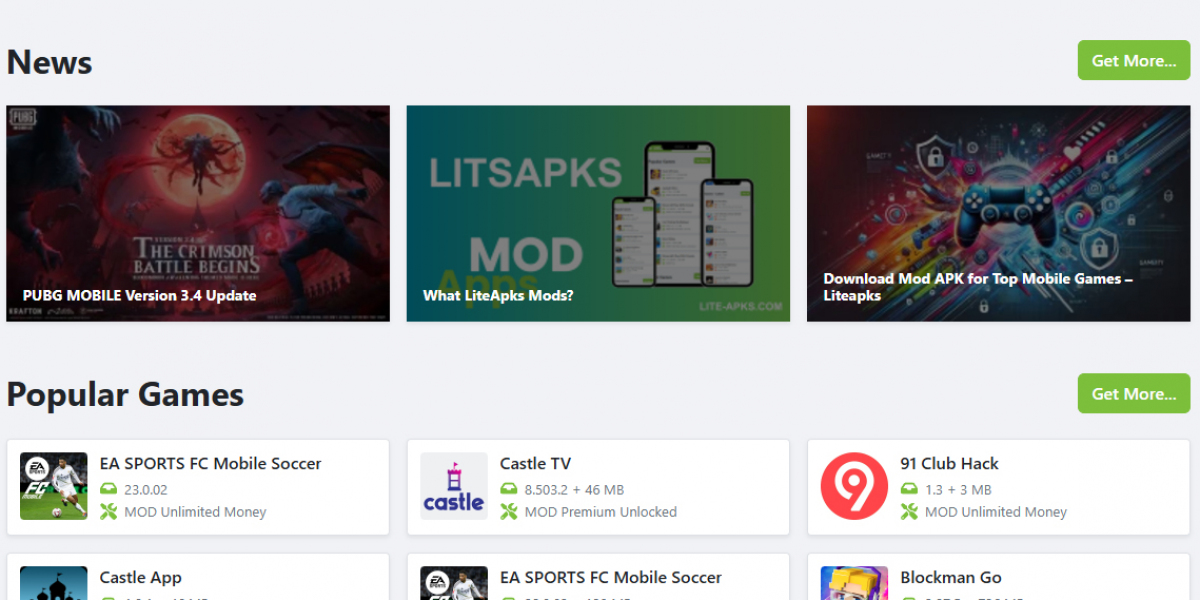Open Download Mod APK for Top Mobile Games article
This screenshot has width=1200, height=600.
[999, 214]
